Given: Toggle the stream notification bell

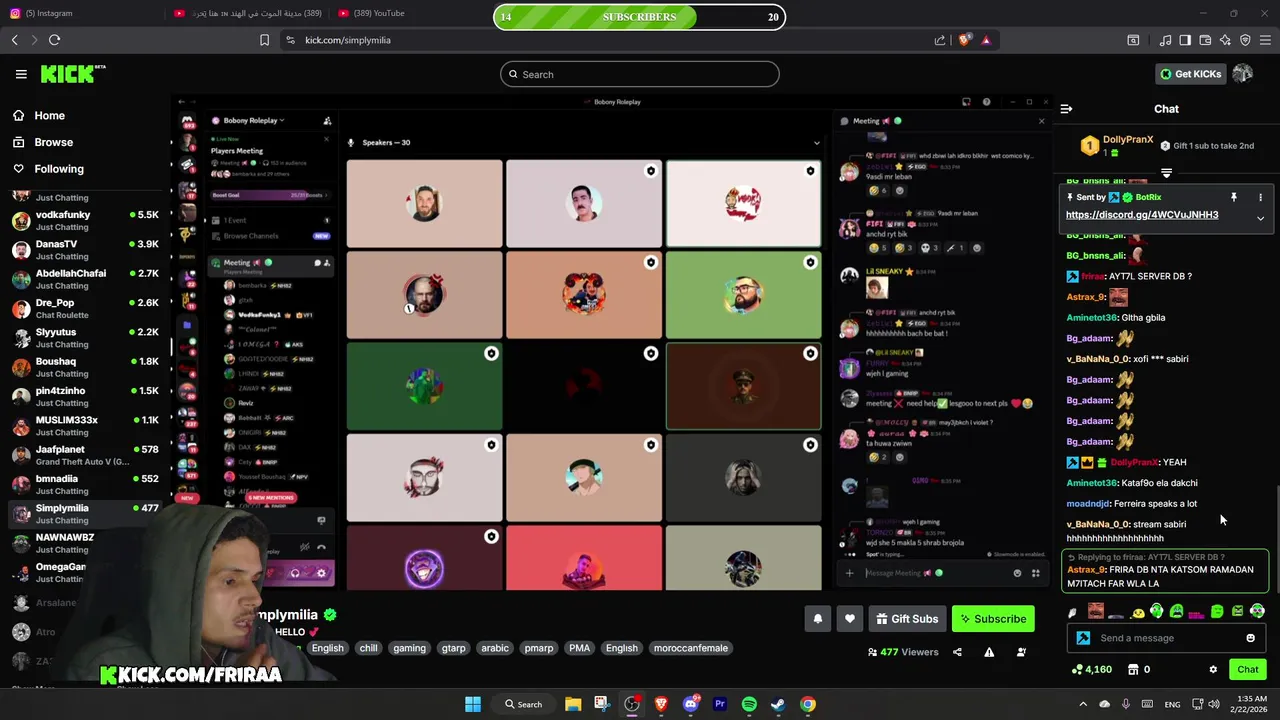Looking at the screenshot, I should click(x=817, y=619).
